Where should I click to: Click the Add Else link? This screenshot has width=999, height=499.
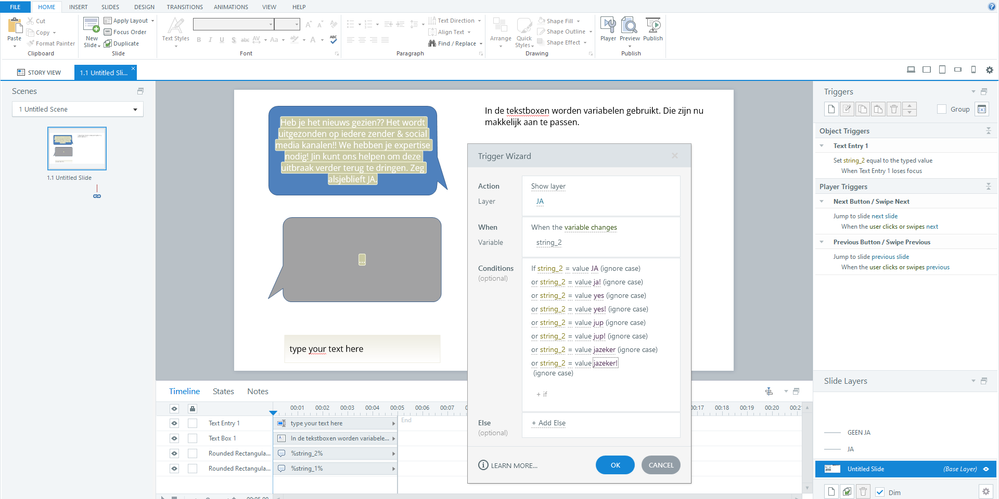(x=550, y=424)
